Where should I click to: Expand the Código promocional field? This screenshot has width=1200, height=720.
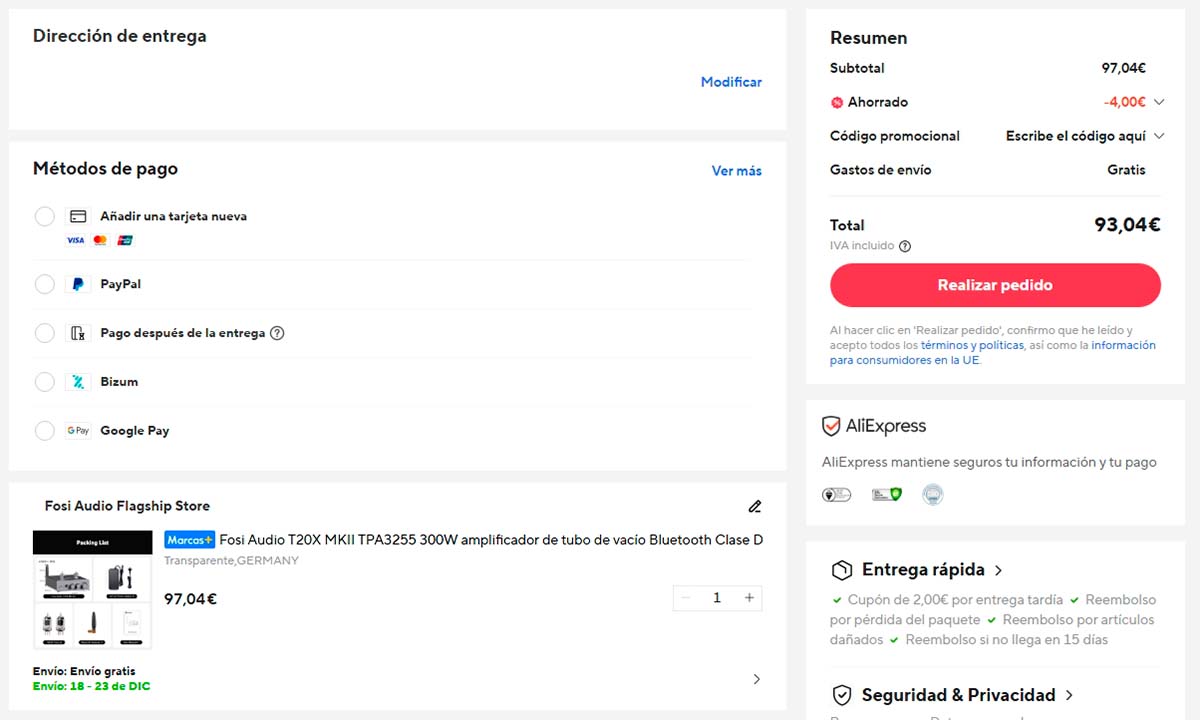(x=1159, y=136)
